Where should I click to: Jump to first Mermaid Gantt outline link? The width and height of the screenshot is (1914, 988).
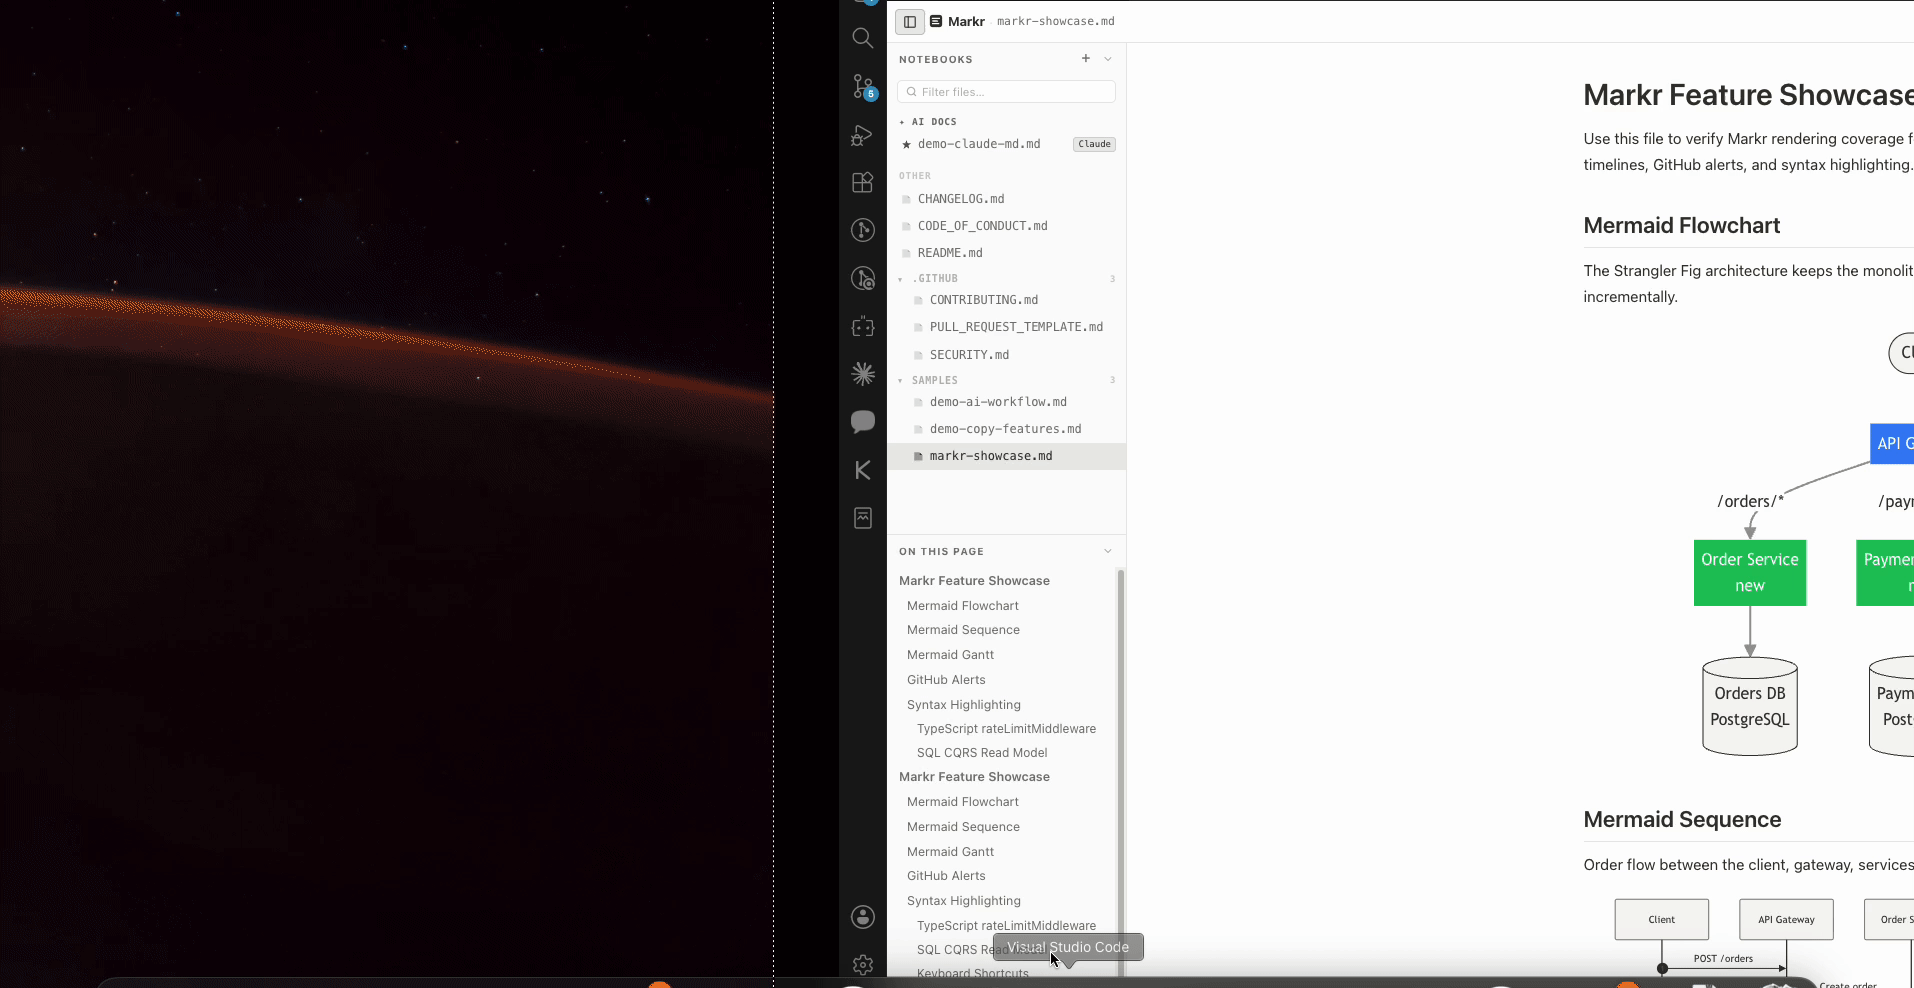click(950, 655)
